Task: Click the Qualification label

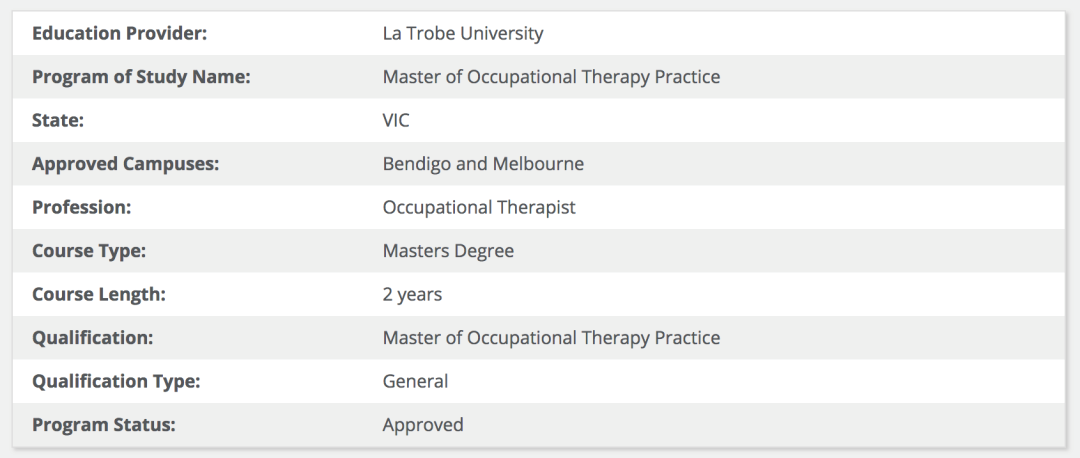Action: point(92,338)
